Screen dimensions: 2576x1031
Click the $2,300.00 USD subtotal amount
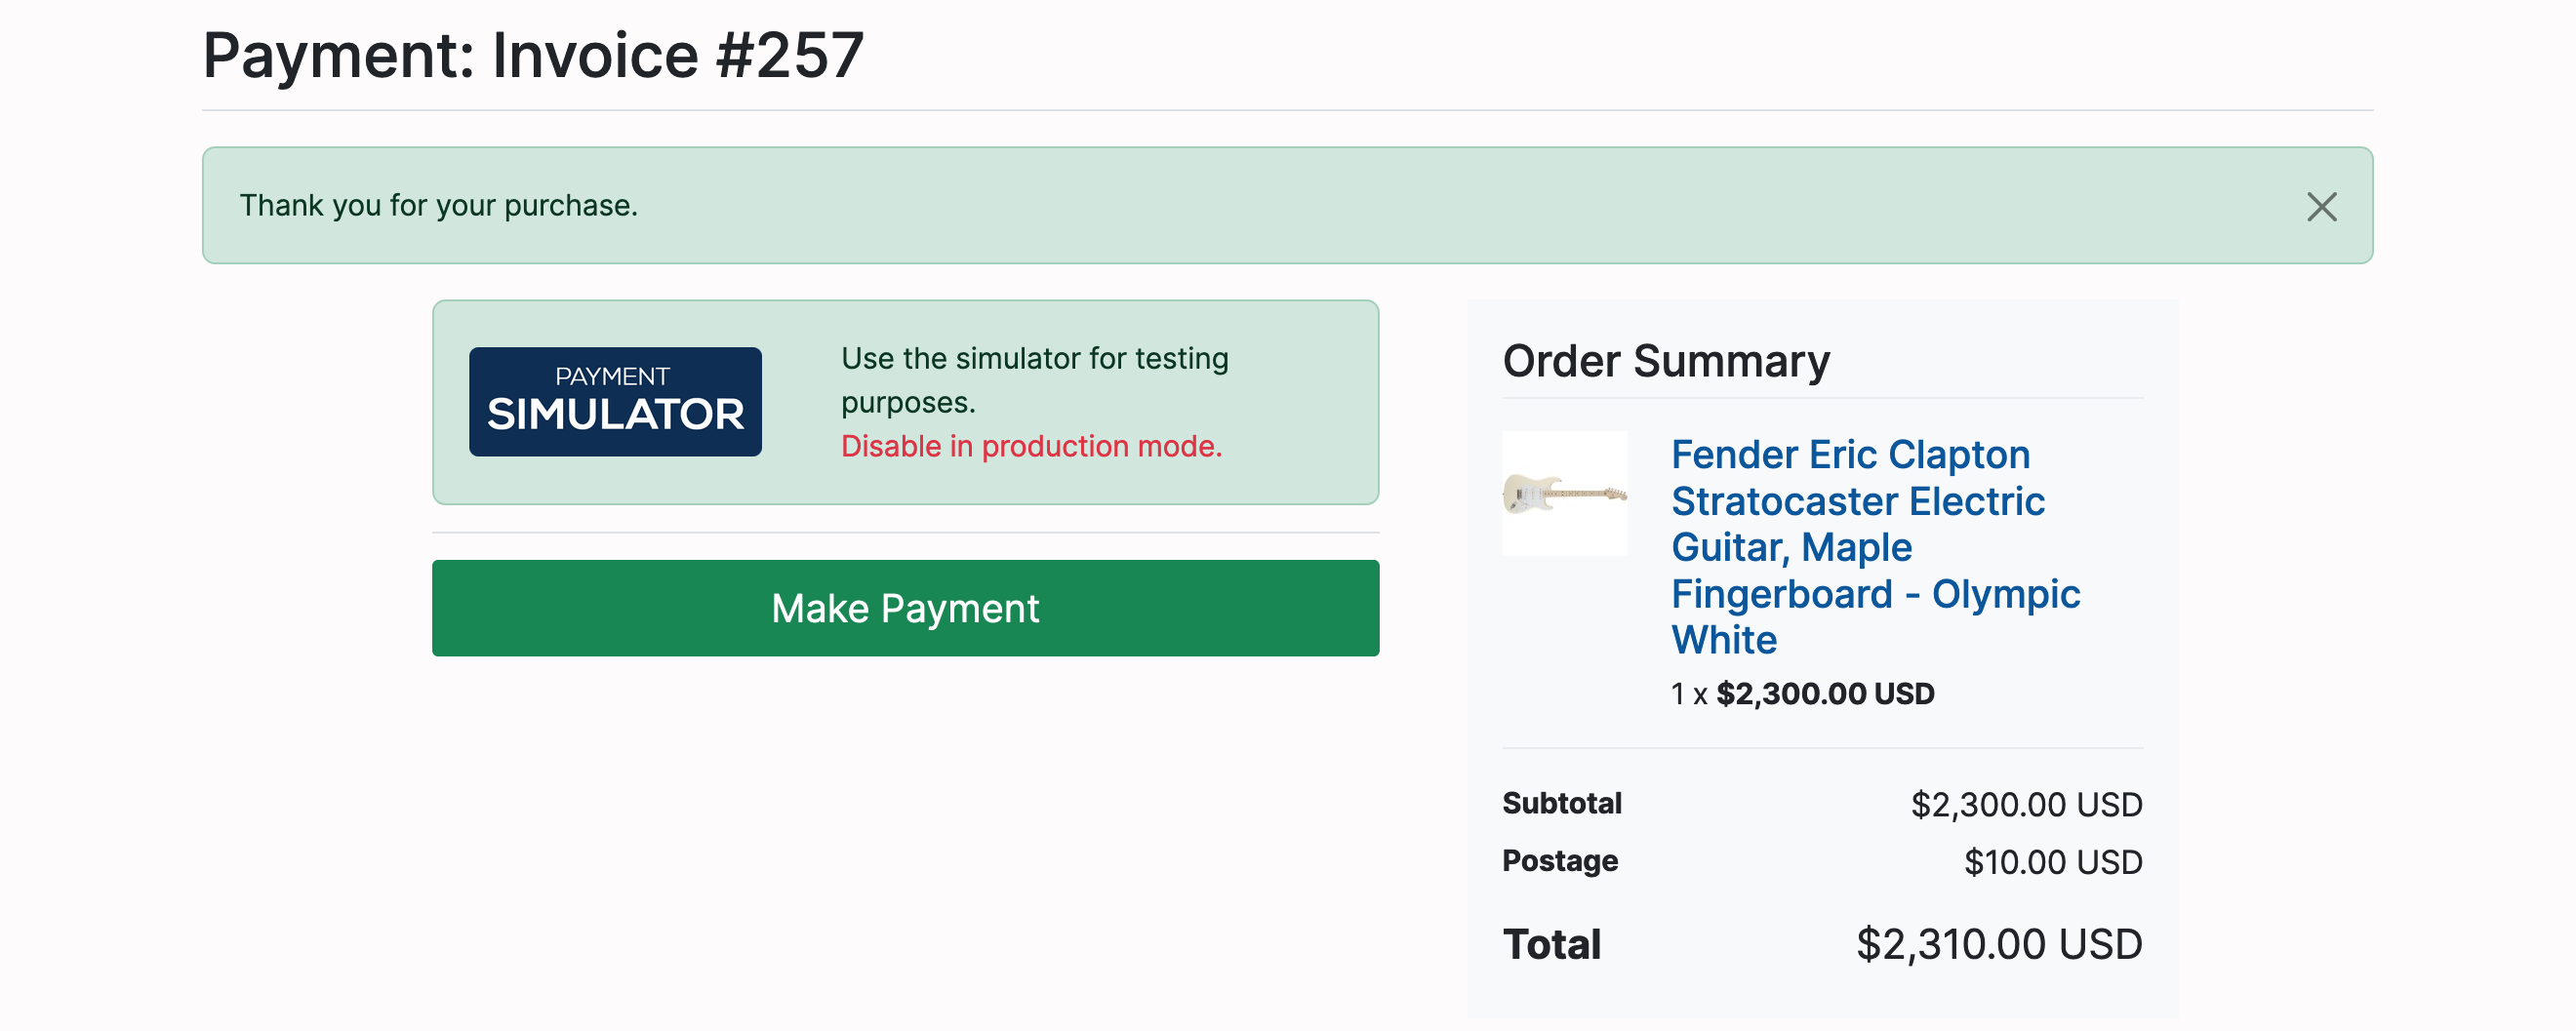tap(2026, 805)
